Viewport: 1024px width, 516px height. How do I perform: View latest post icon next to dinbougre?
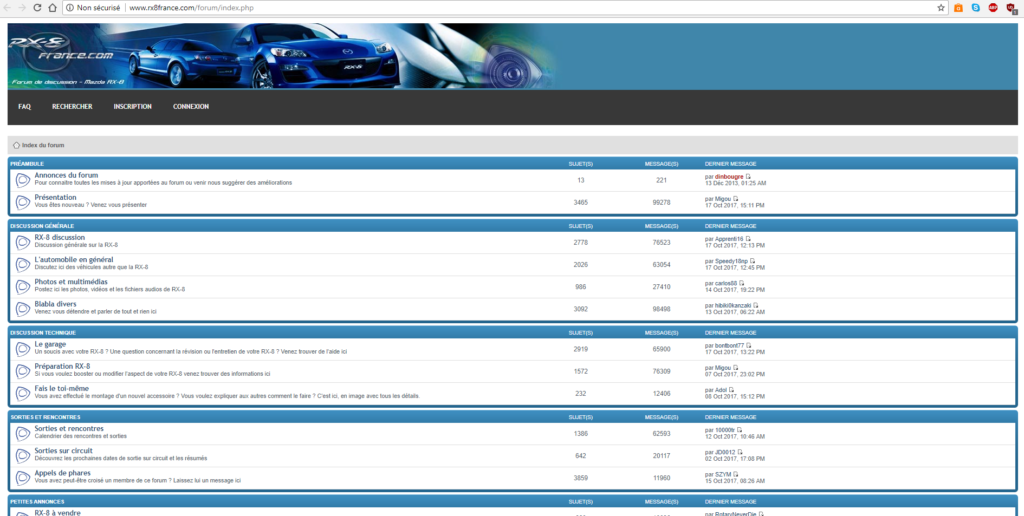coord(748,176)
